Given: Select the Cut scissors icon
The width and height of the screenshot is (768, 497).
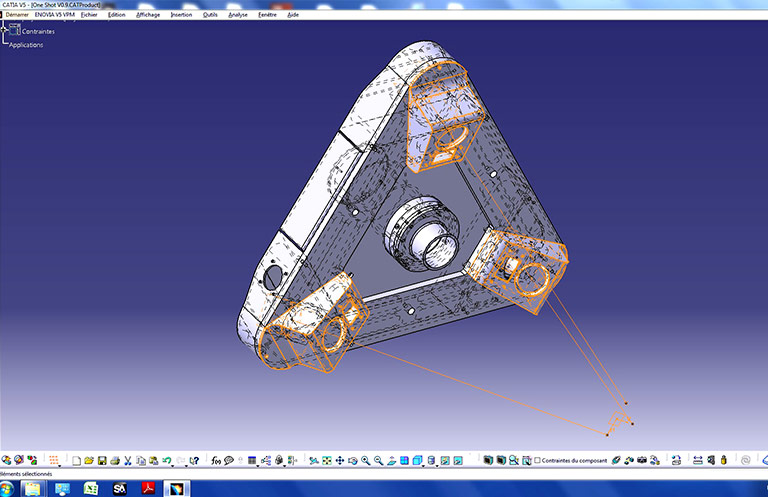Looking at the screenshot, I should [x=128, y=460].
